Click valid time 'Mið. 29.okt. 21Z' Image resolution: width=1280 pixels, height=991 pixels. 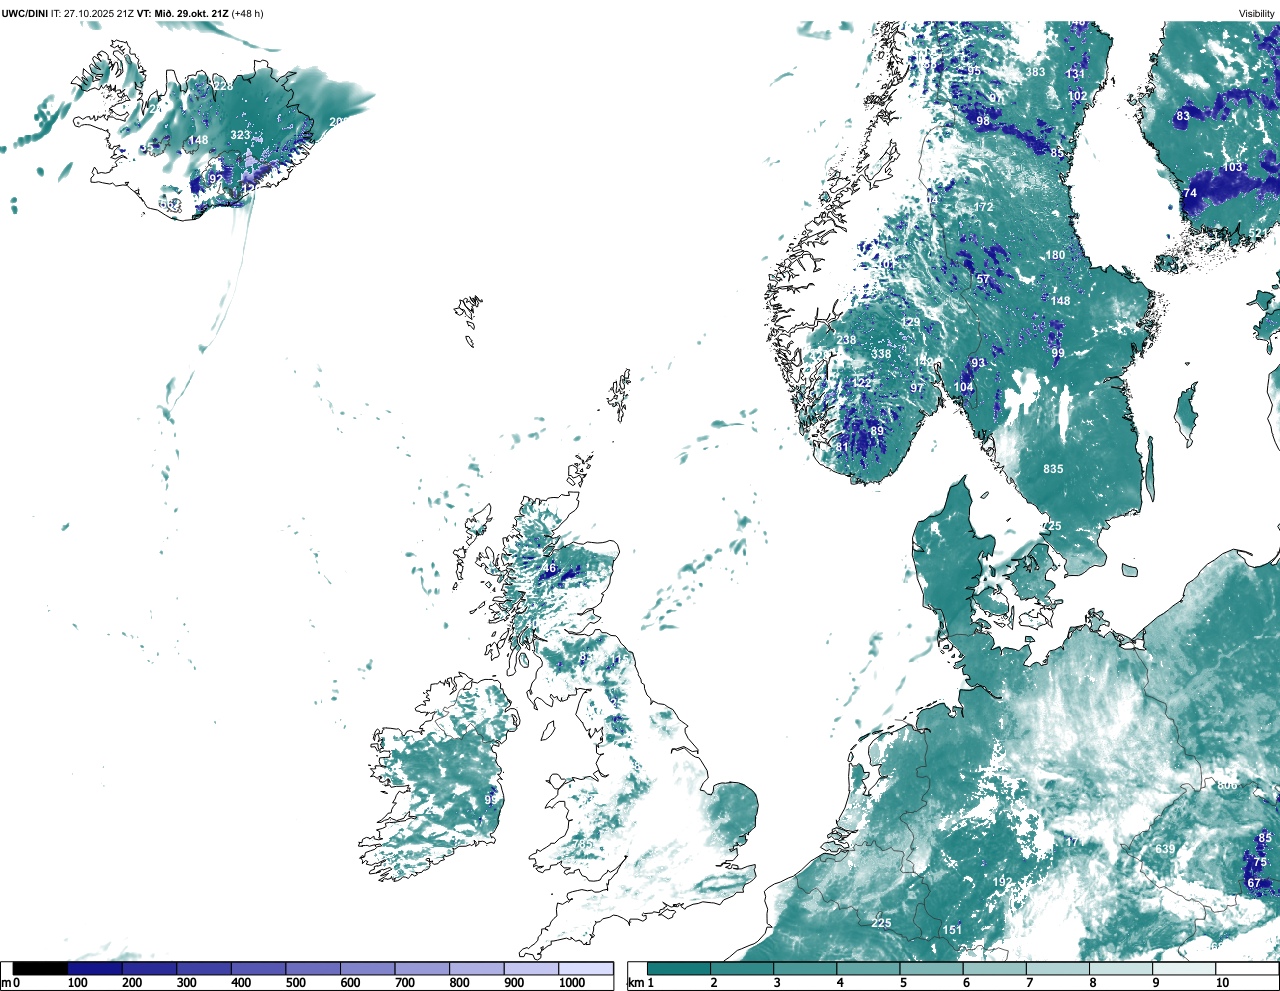coord(190,13)
